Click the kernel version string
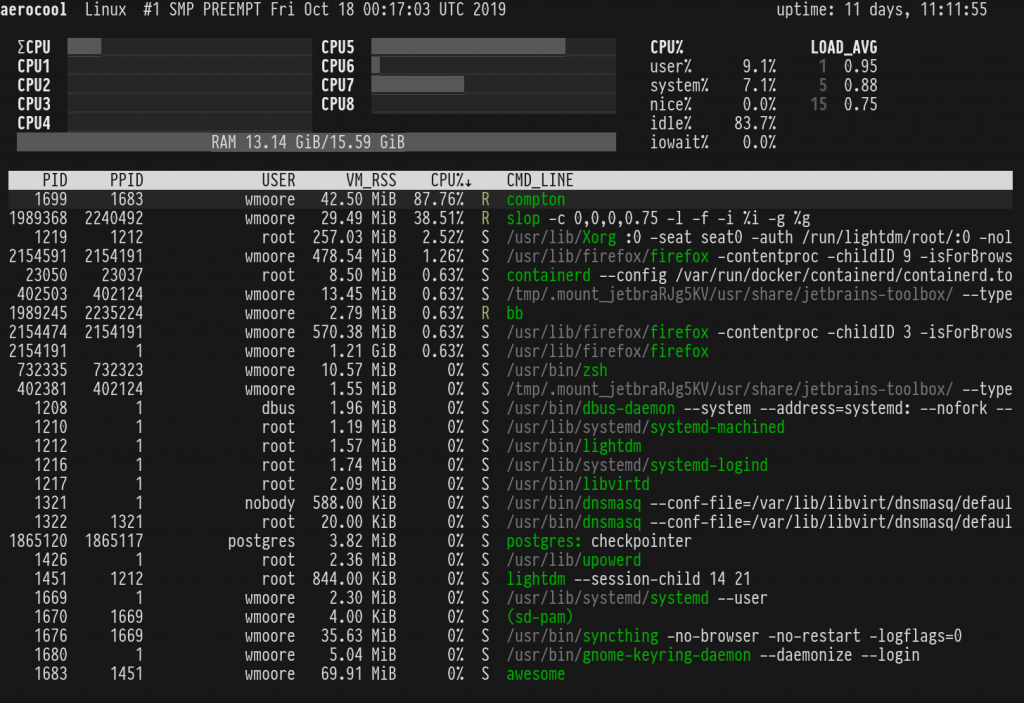The width and height of the screenshot is (1024, 703). (x=325, y=9)
